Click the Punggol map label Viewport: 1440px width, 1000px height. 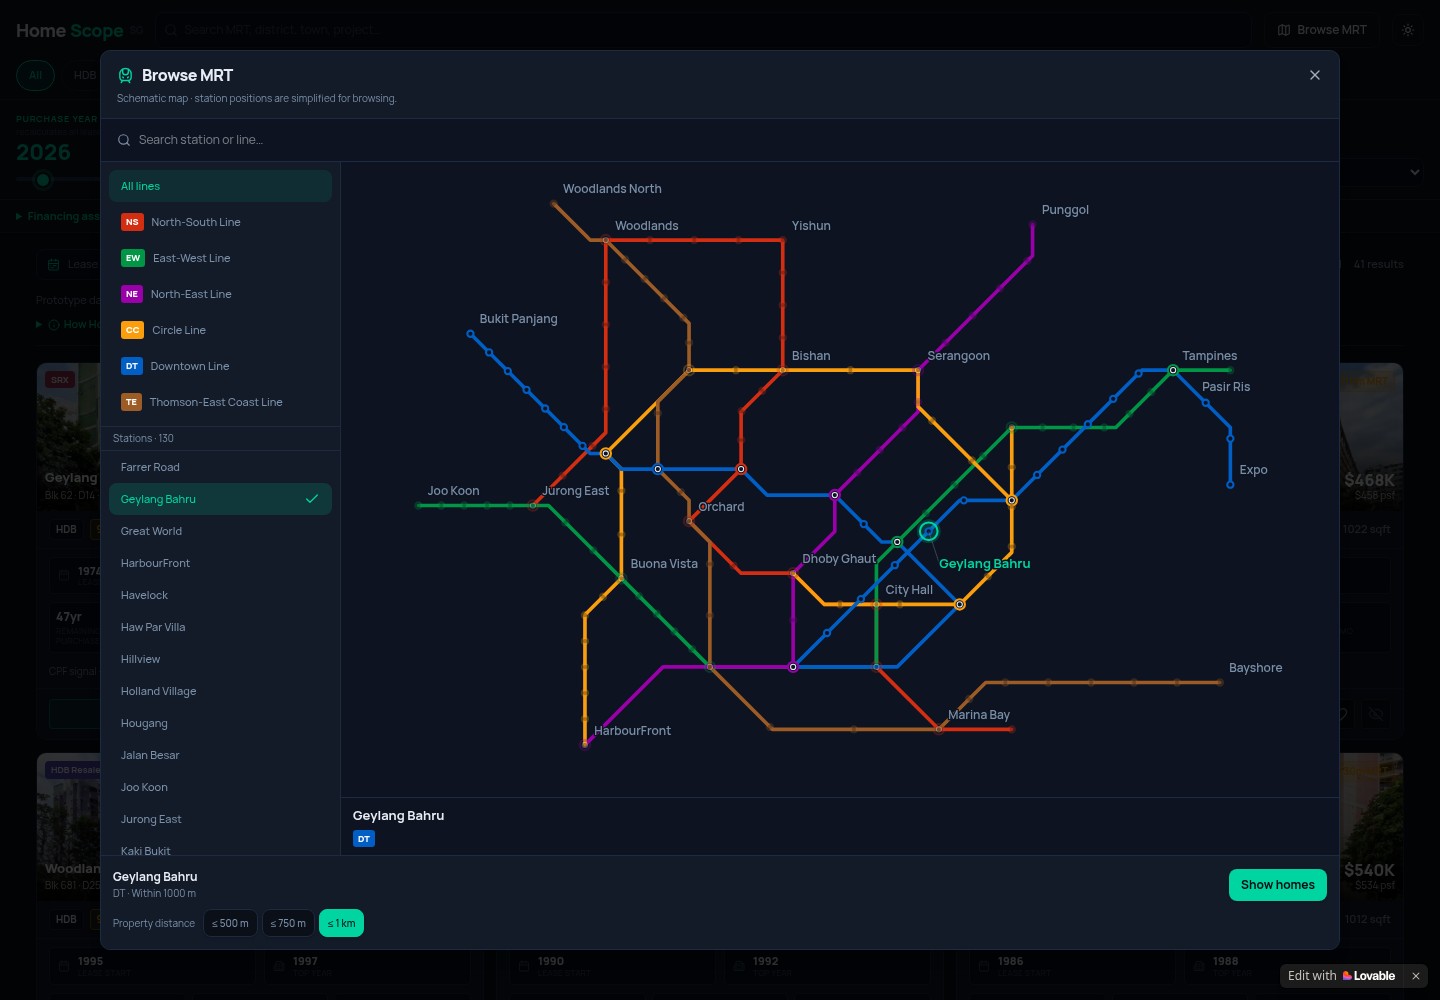[x=1065, y=210]
